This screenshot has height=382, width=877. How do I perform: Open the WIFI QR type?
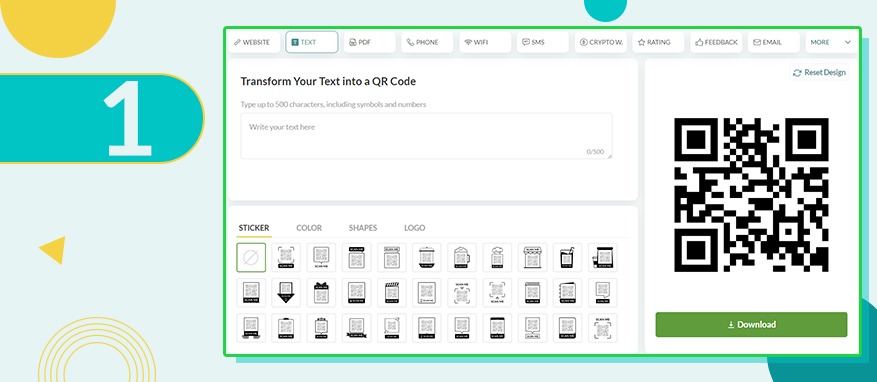click(485, 42)
